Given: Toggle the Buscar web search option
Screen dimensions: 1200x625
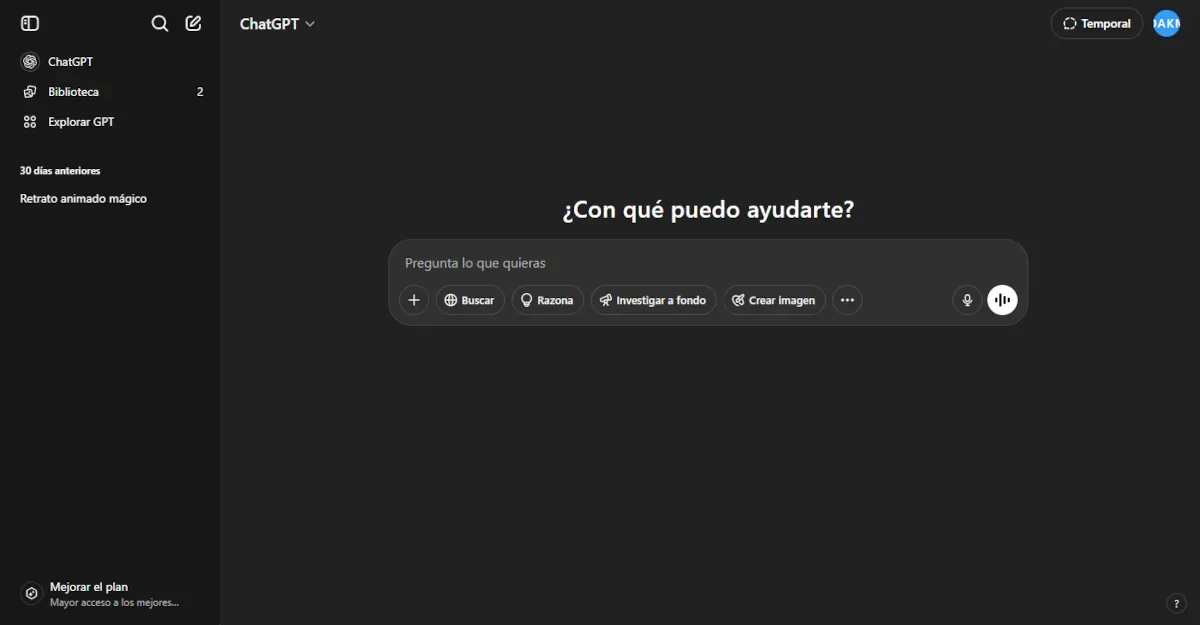Looking at the screenshot, I should coord(470,300).
